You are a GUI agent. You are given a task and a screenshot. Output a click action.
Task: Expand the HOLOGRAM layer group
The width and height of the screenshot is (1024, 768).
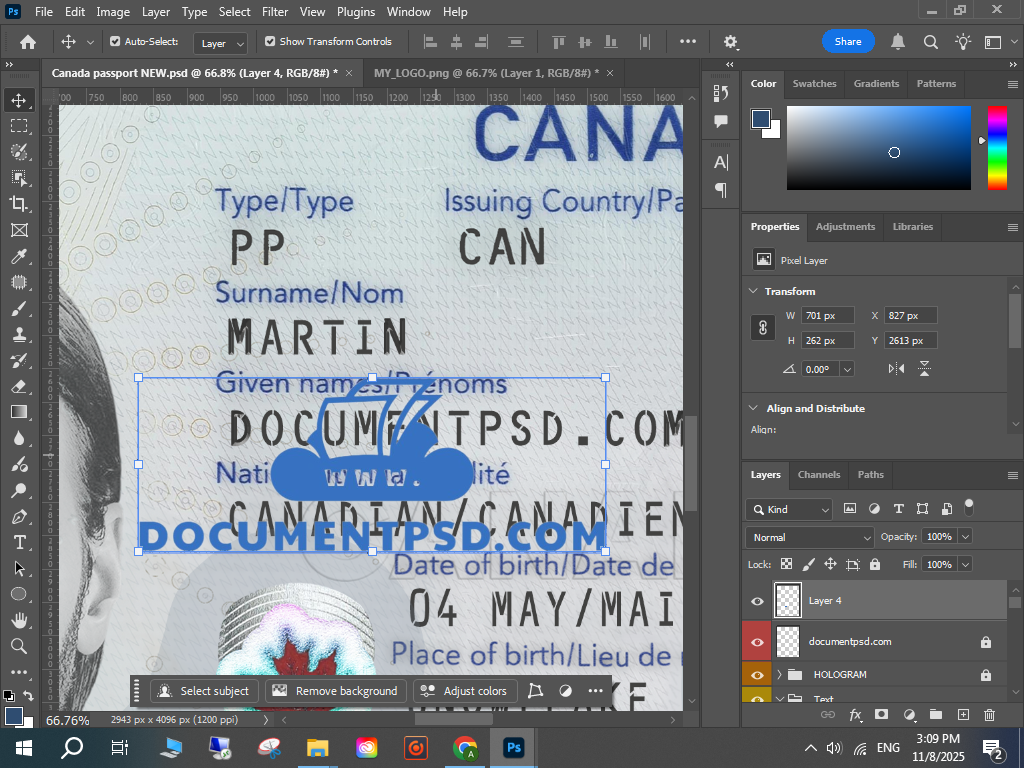pyautogui.click(x=779, y=675)
